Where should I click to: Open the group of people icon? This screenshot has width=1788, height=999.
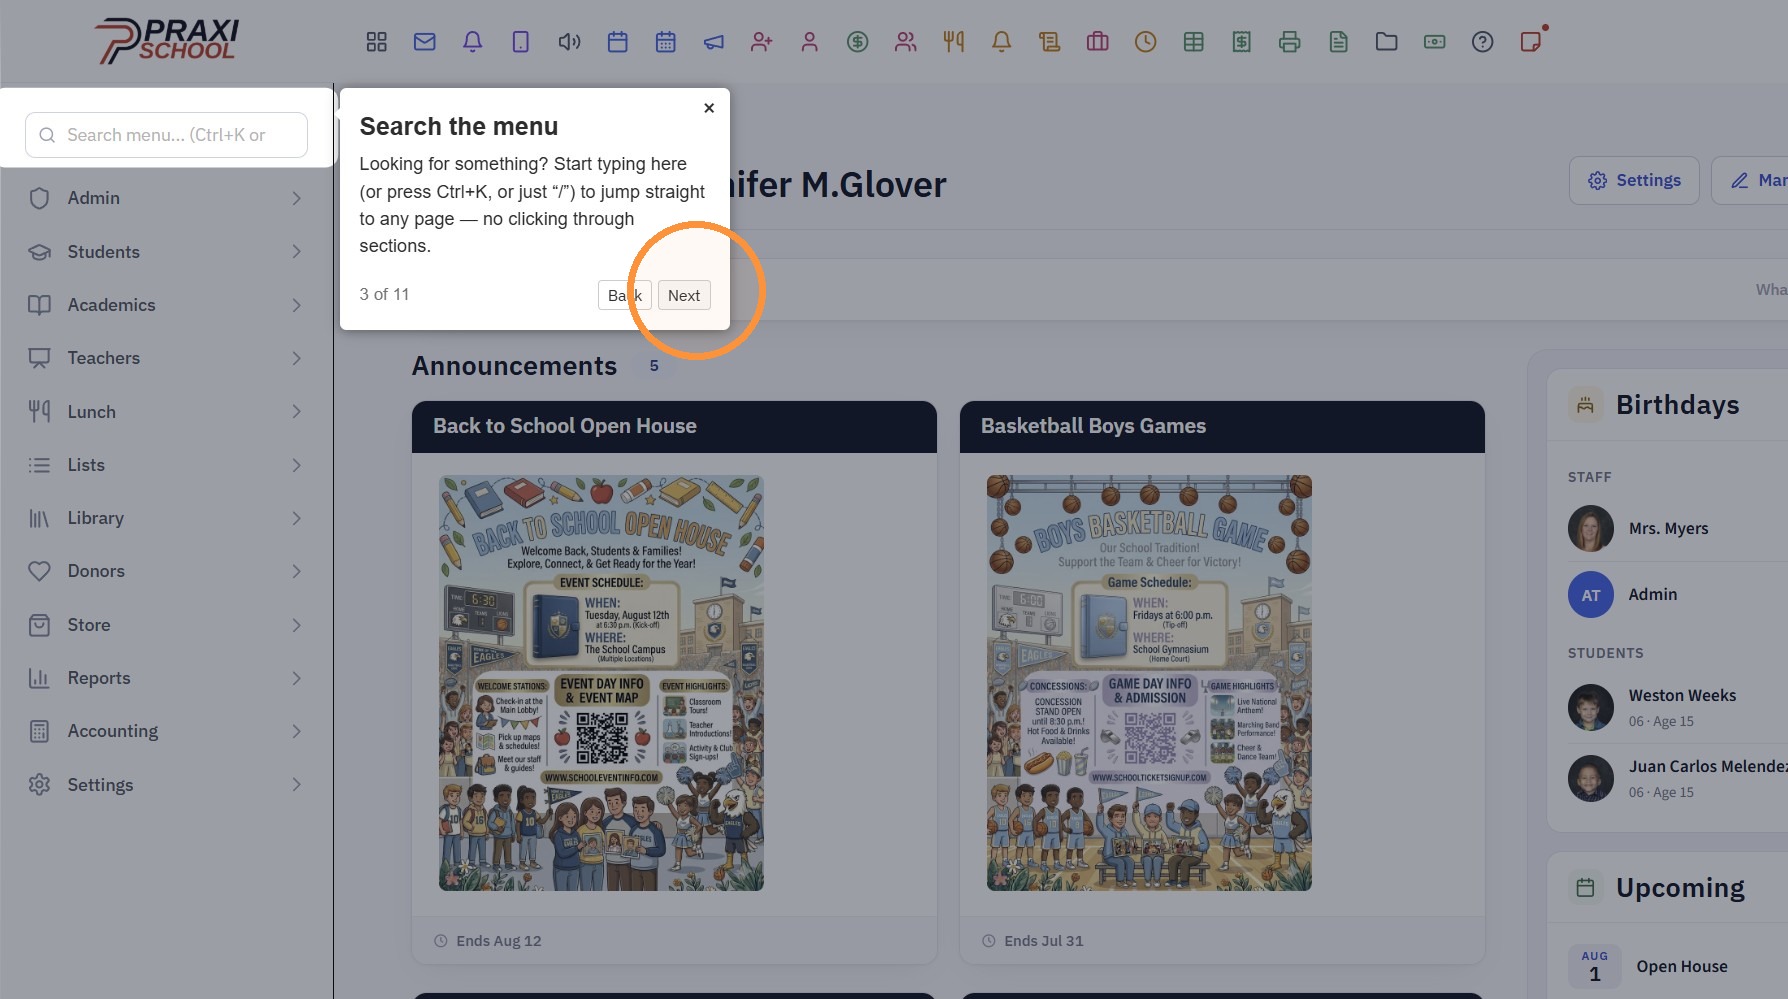(x=906, y=42)
